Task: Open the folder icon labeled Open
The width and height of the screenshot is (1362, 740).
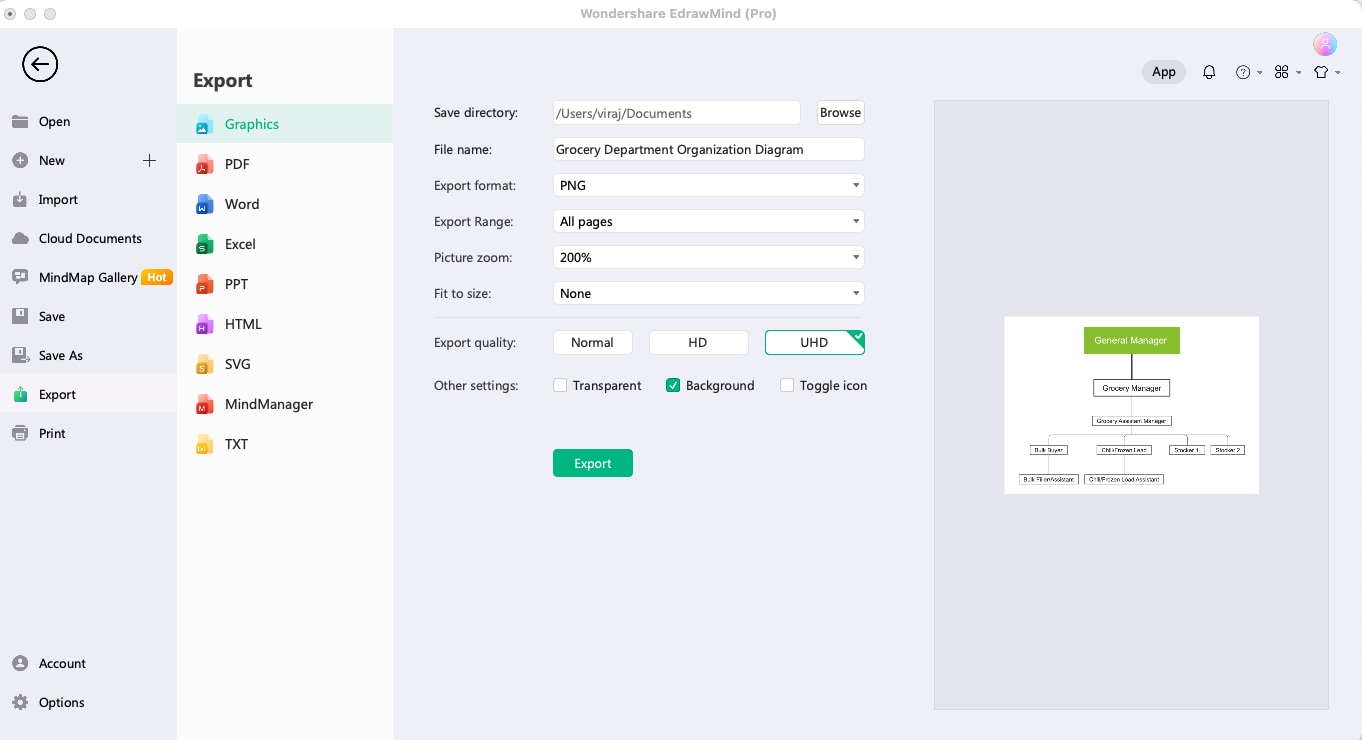Action: pos(20,122)
